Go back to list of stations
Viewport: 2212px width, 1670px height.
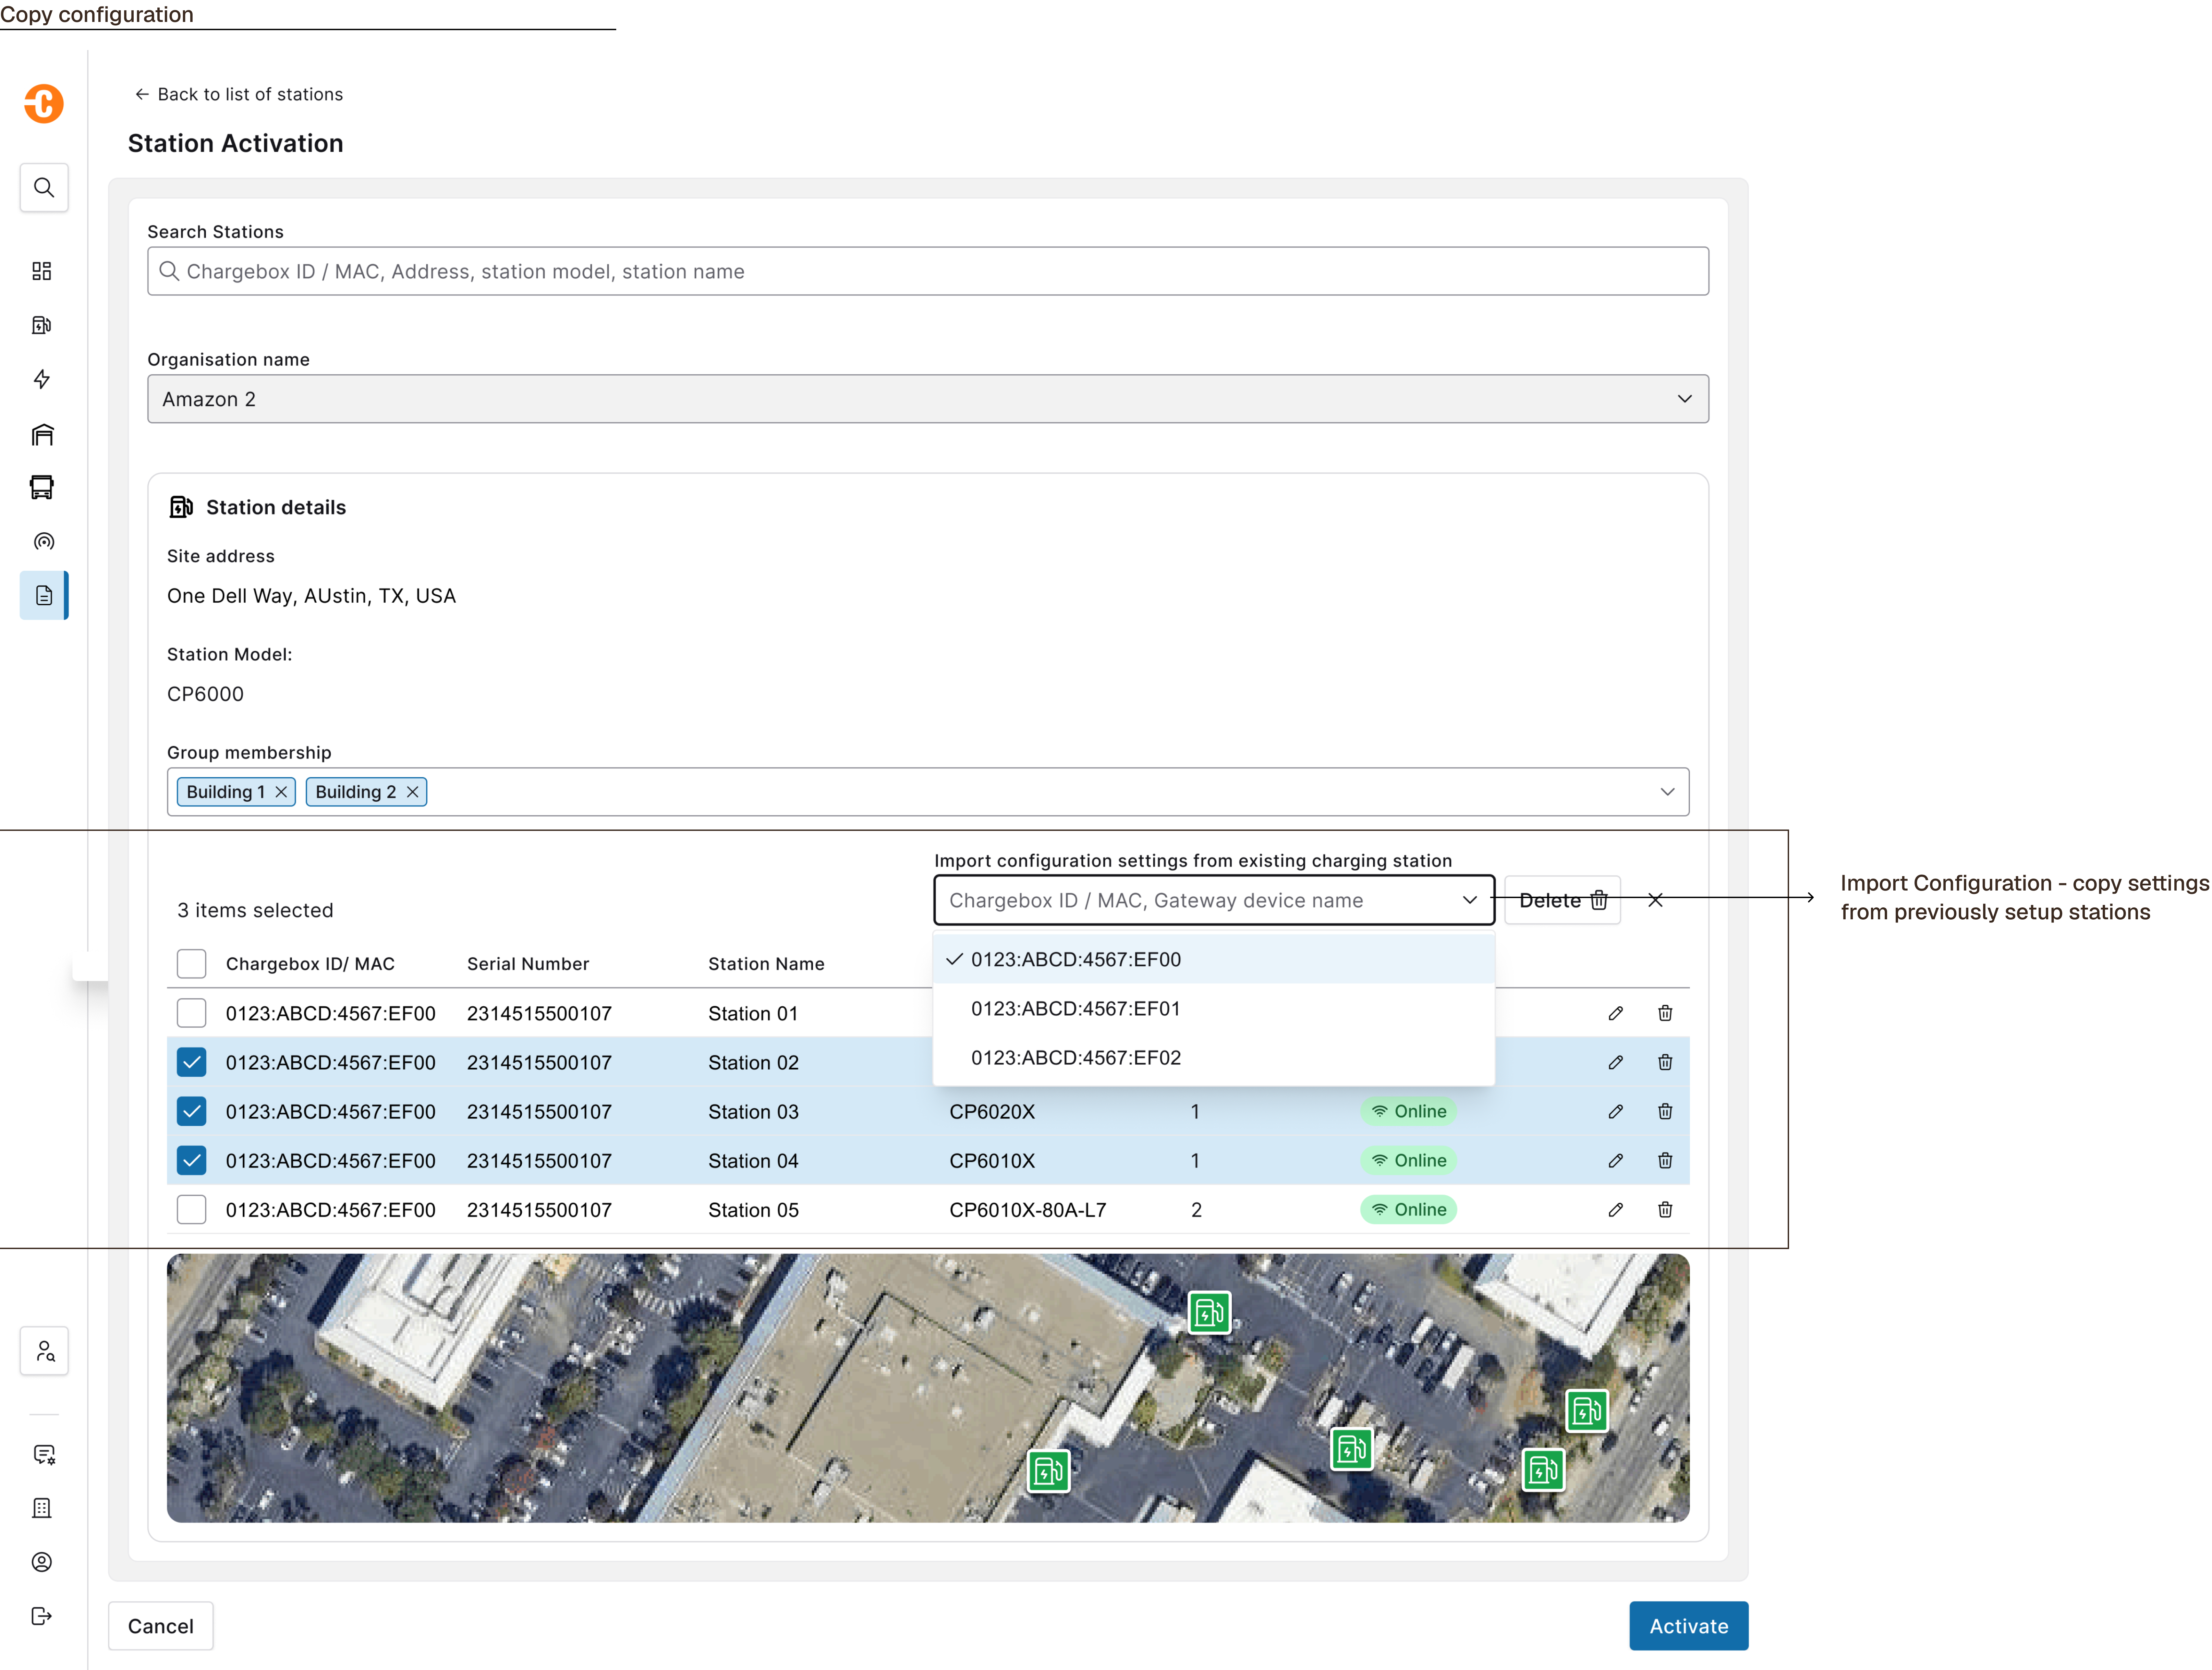[239, 94]
